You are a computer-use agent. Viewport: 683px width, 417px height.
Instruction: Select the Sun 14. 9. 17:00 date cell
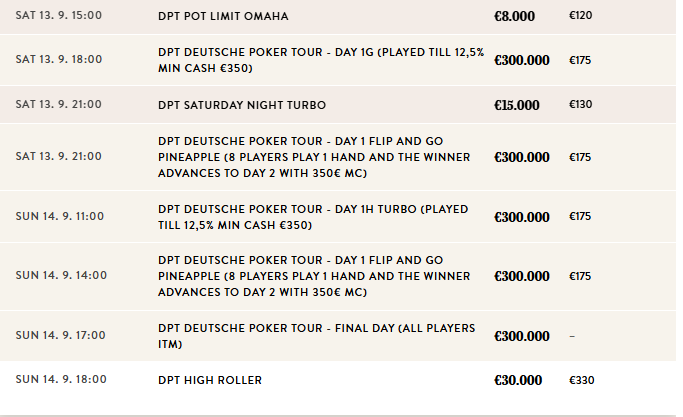click(61, 336)
